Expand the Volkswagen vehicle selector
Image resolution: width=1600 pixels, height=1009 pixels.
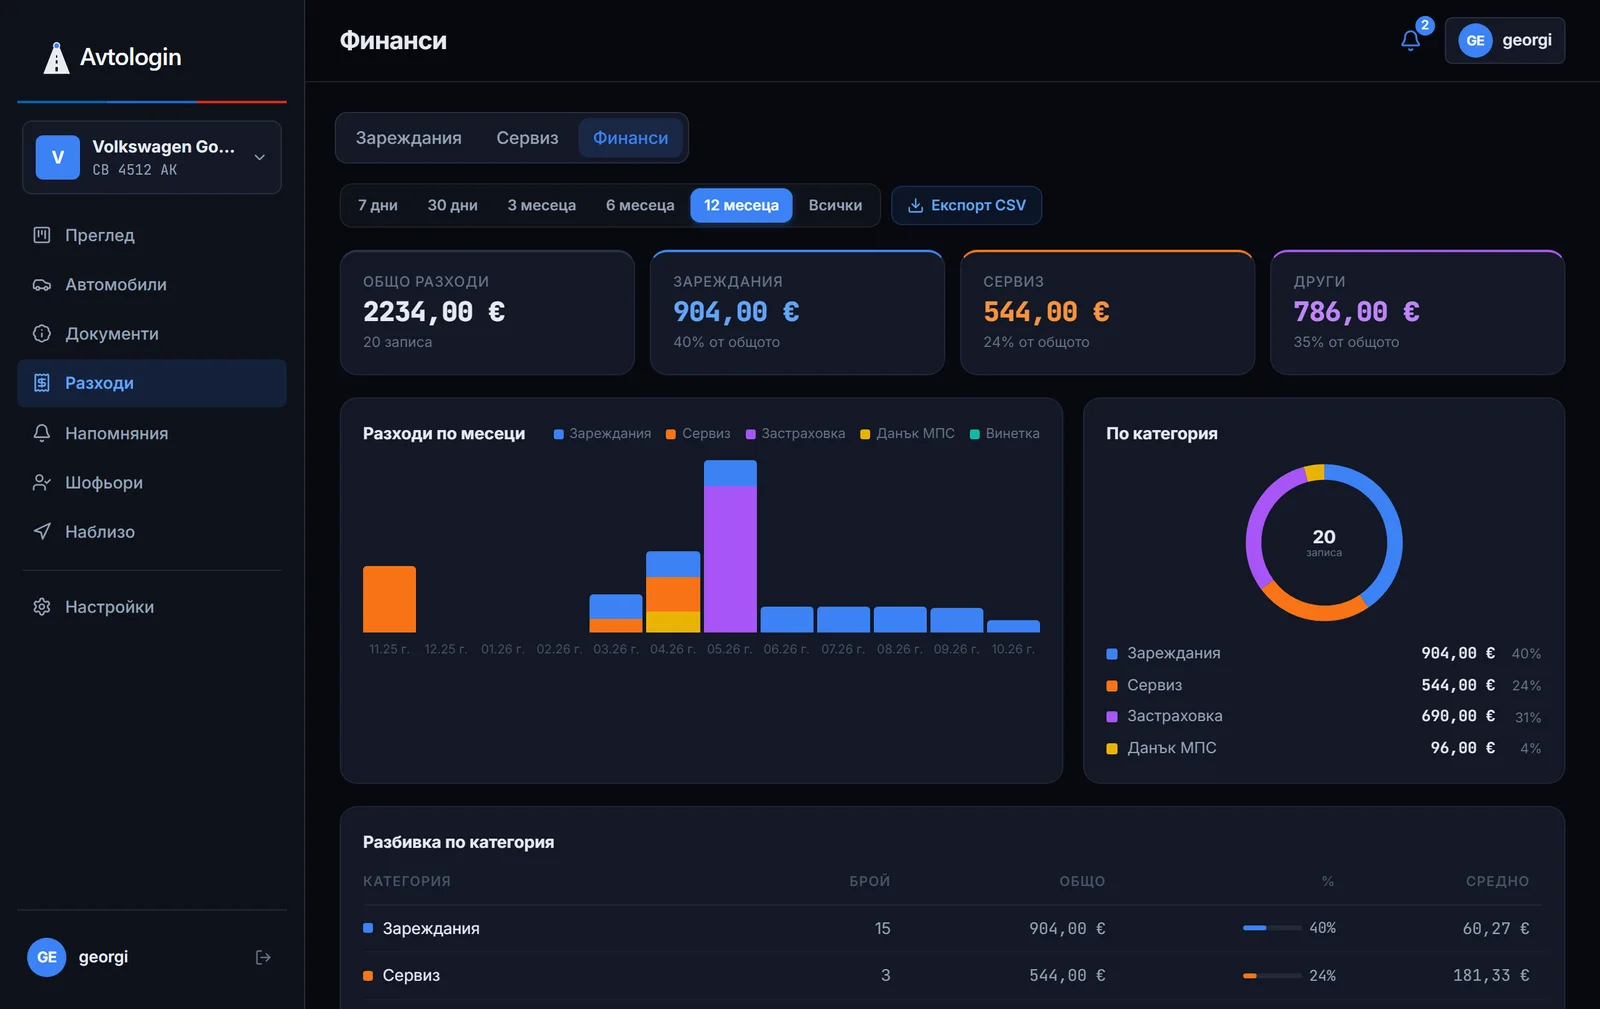point(152,157)
